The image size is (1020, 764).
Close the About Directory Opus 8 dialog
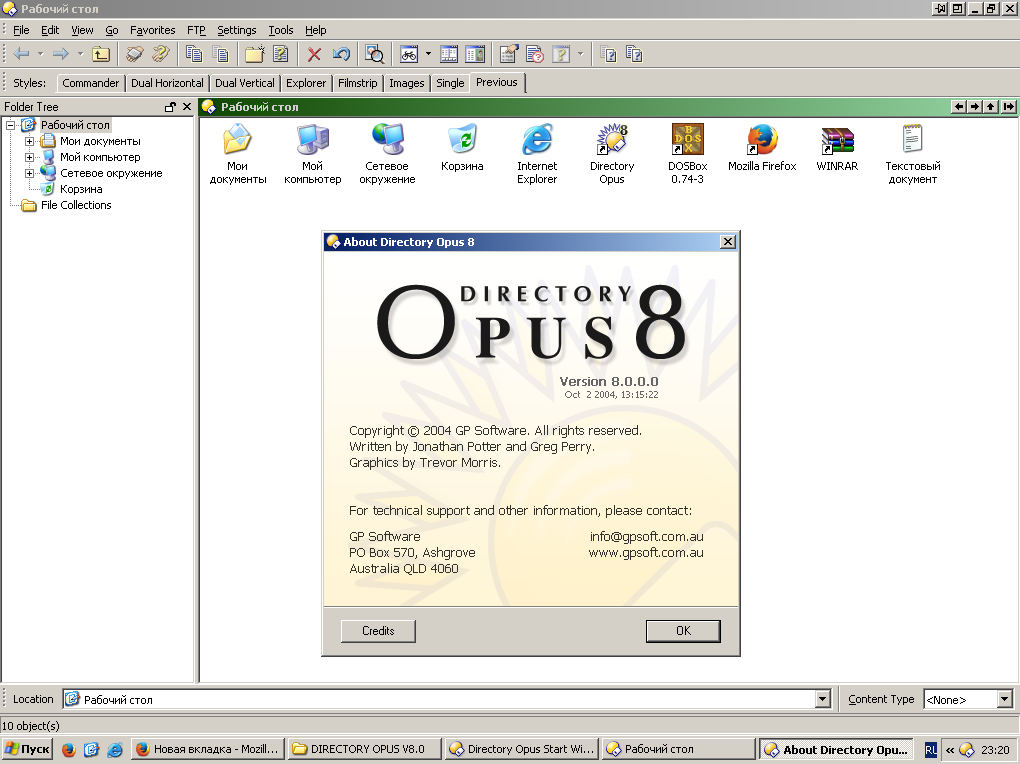[x=728, y=242]
